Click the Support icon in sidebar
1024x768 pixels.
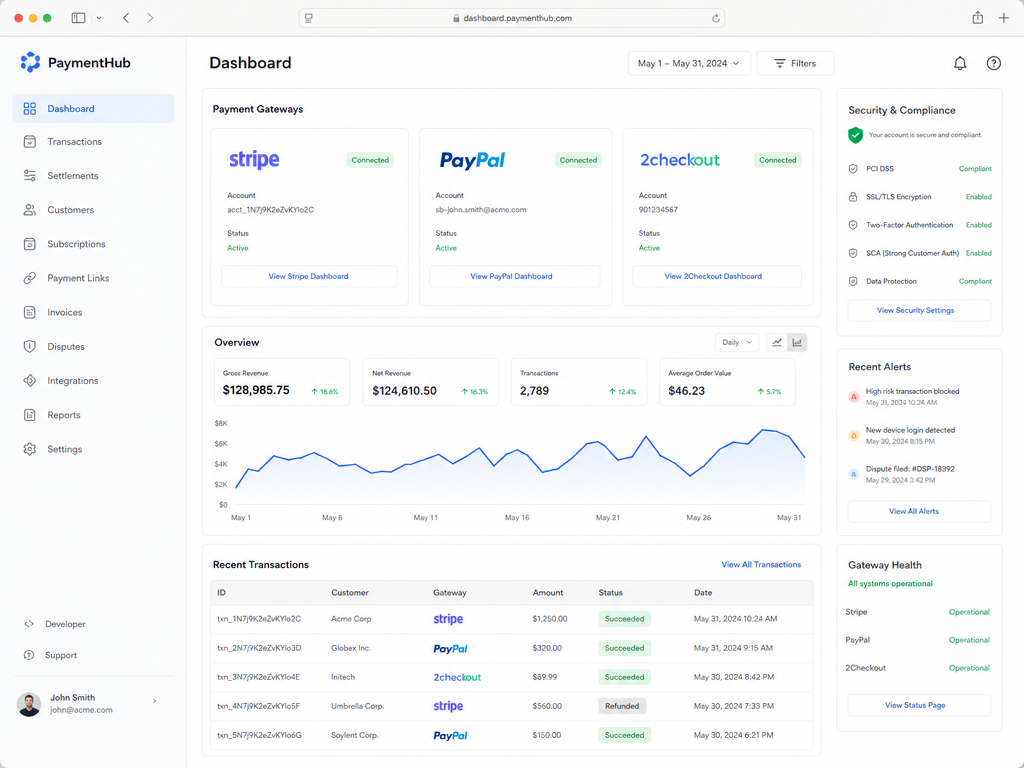coord(29,655)
